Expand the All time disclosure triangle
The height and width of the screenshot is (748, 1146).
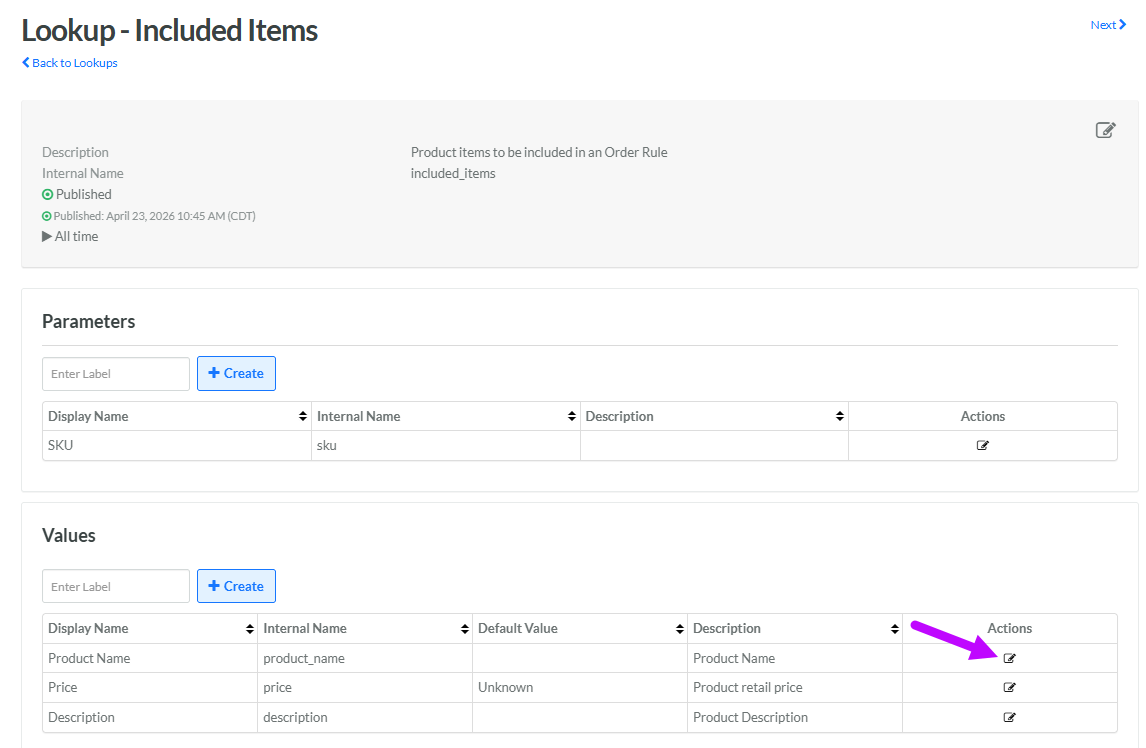[47, 237]
